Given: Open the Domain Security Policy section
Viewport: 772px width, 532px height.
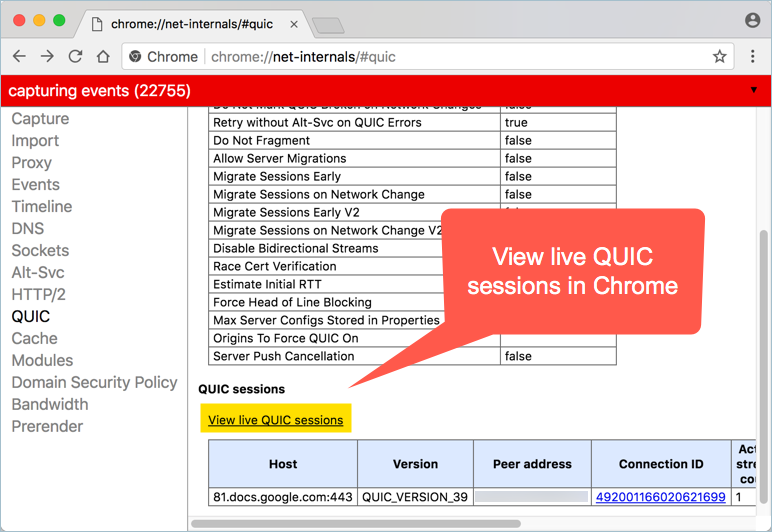Looking at the screenshot, I should [95, 382].
